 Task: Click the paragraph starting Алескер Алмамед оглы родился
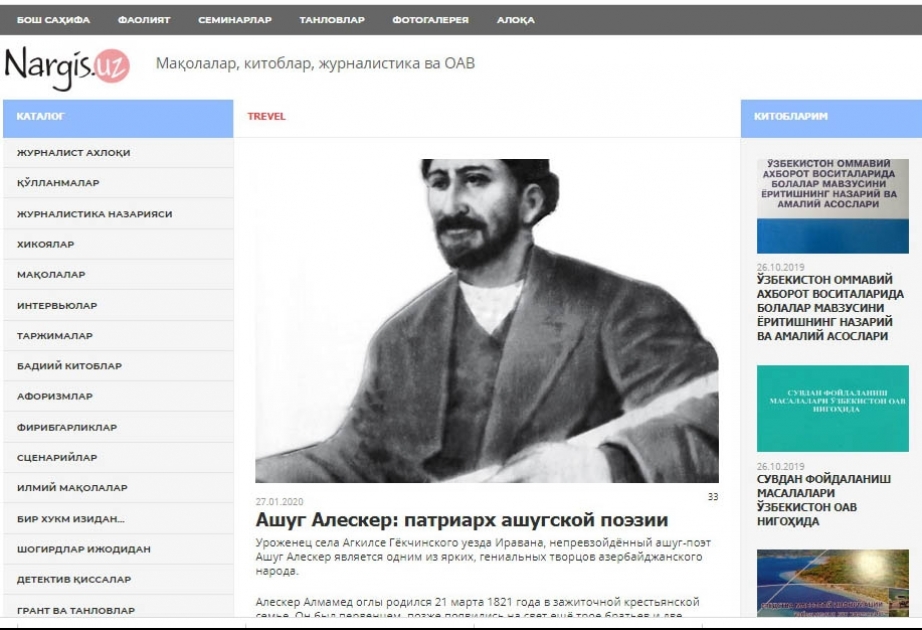[x=477, y=608]
